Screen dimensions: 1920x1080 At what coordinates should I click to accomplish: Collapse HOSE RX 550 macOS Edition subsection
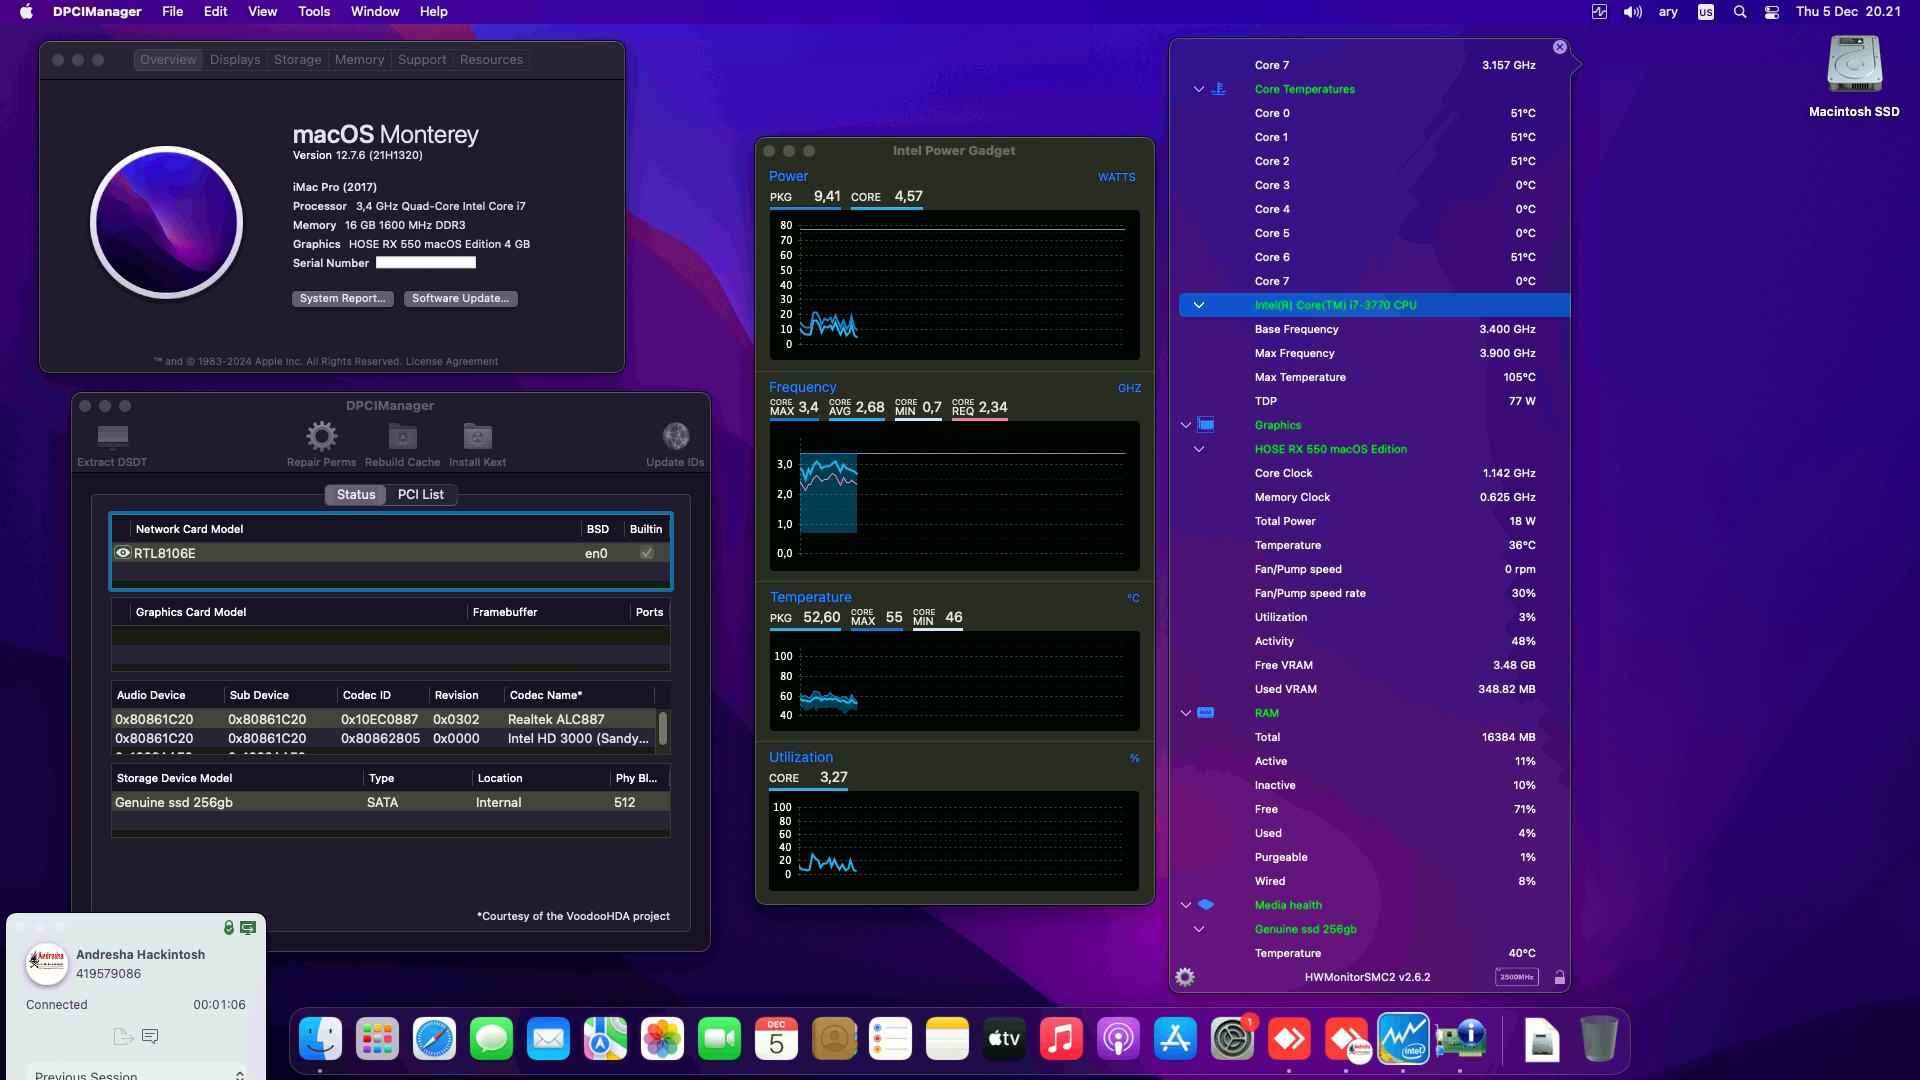(x=1199, y=449)
